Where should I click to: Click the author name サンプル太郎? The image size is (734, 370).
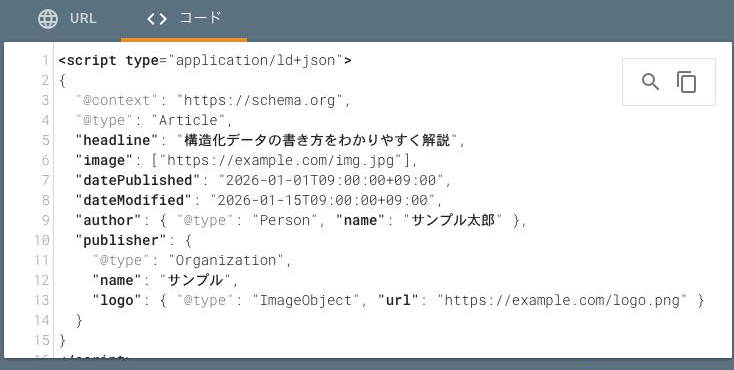coord(453,220)
